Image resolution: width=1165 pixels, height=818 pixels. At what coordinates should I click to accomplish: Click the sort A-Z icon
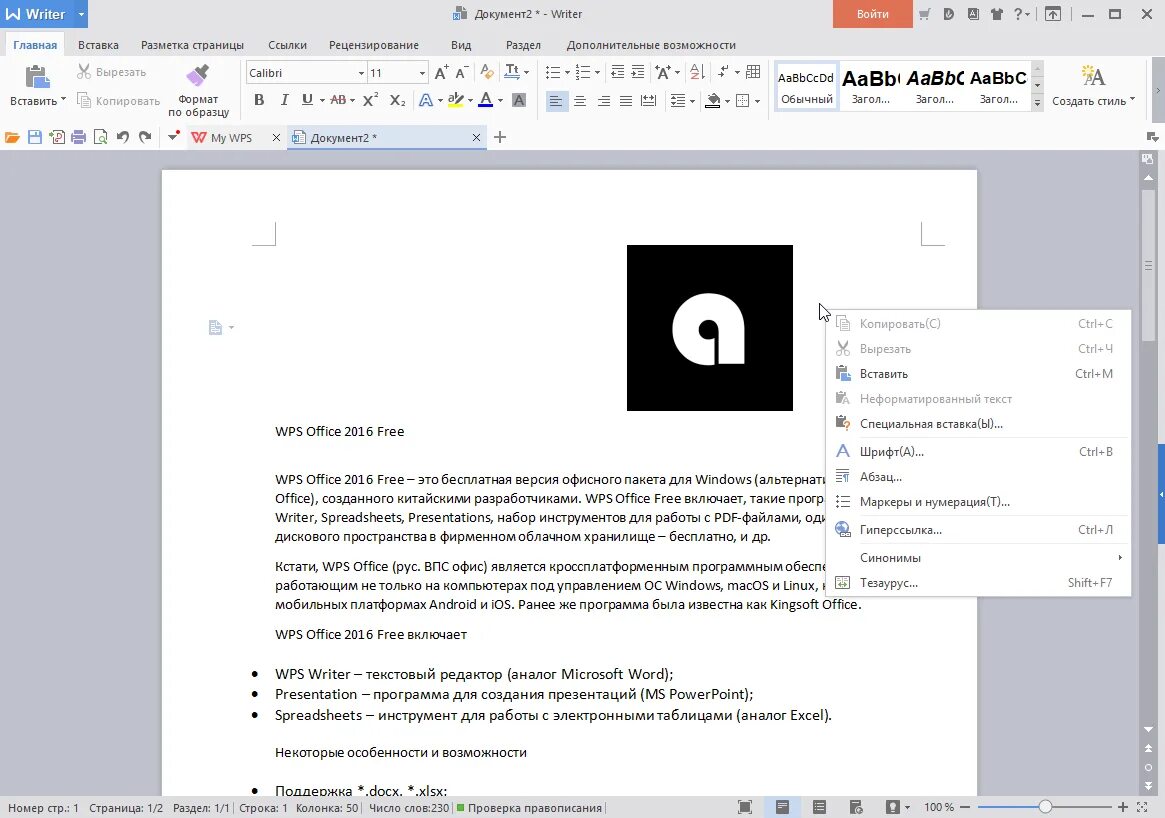(697, 72)
